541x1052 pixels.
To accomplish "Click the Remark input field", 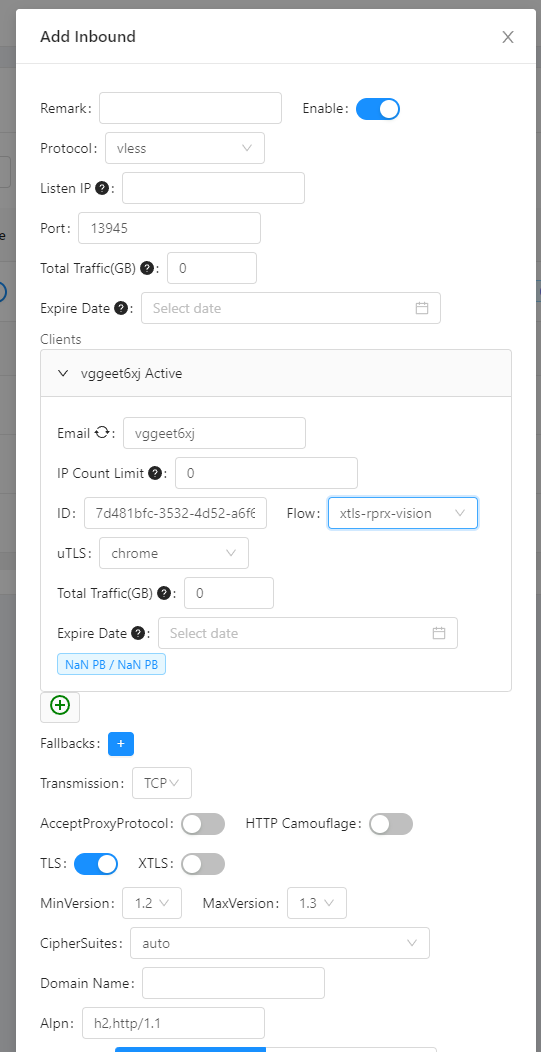I will pos(191,108).
